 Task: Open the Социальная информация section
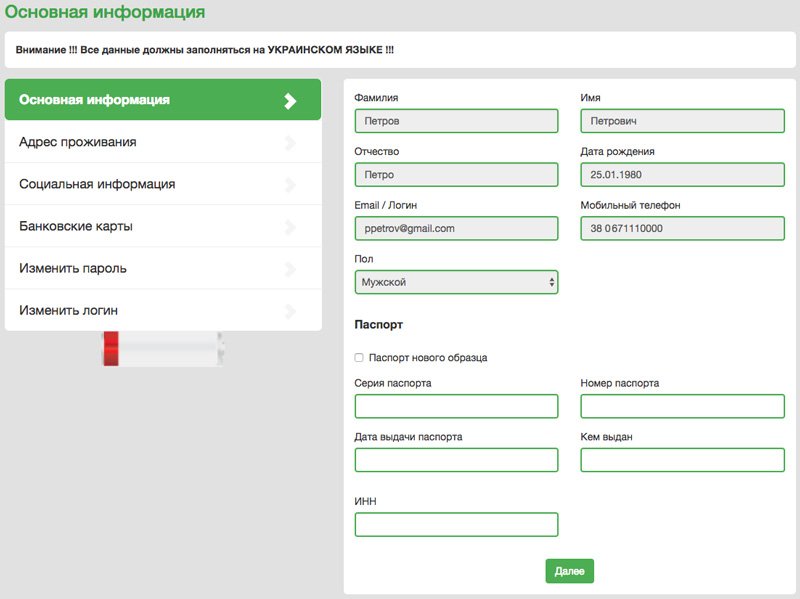click(163, 184)
